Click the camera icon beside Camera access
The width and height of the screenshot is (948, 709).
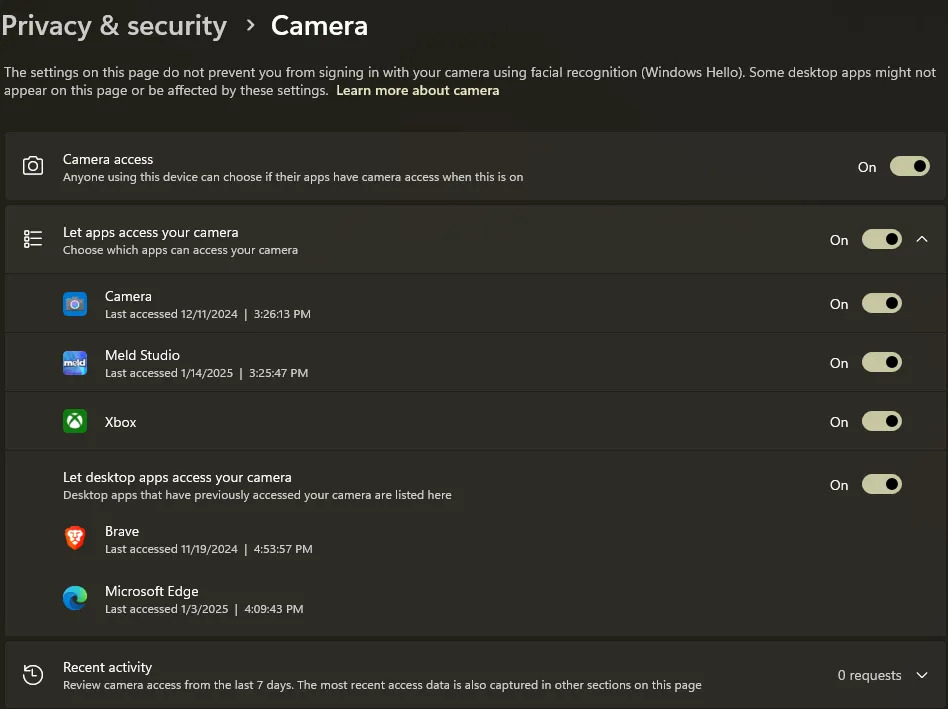(x=33, y=166)
